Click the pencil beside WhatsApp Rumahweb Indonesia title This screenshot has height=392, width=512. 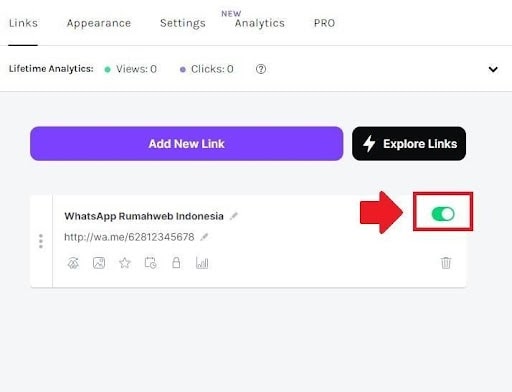click(234, 216)
